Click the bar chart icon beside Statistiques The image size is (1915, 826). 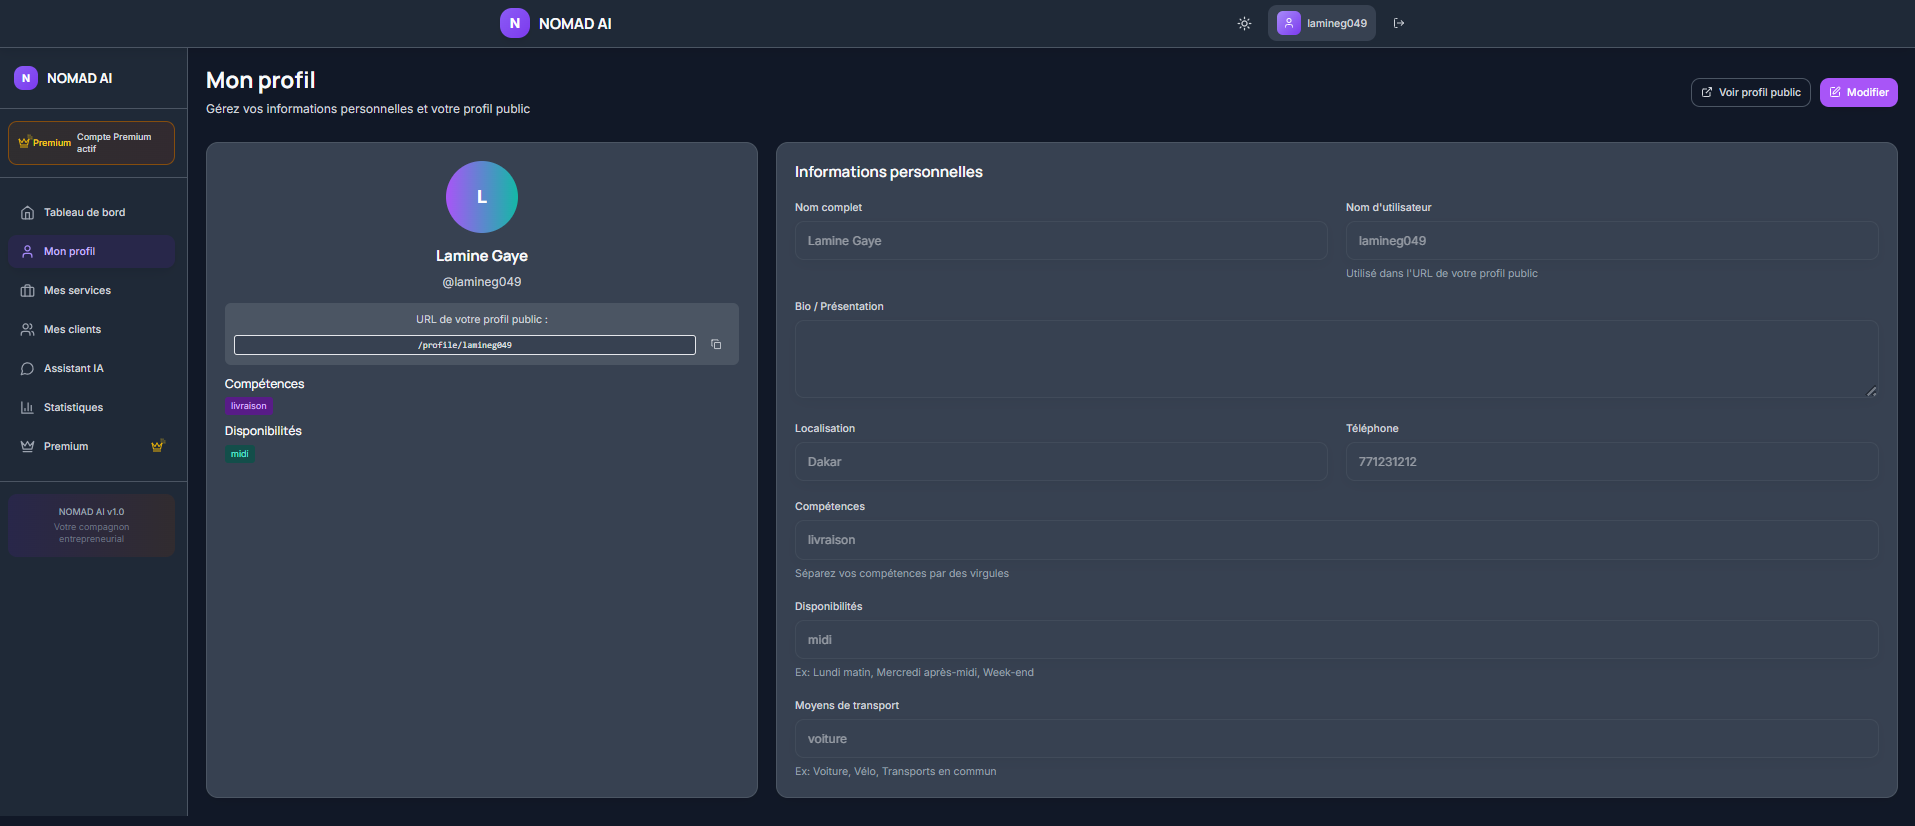(x=27, y=407)
